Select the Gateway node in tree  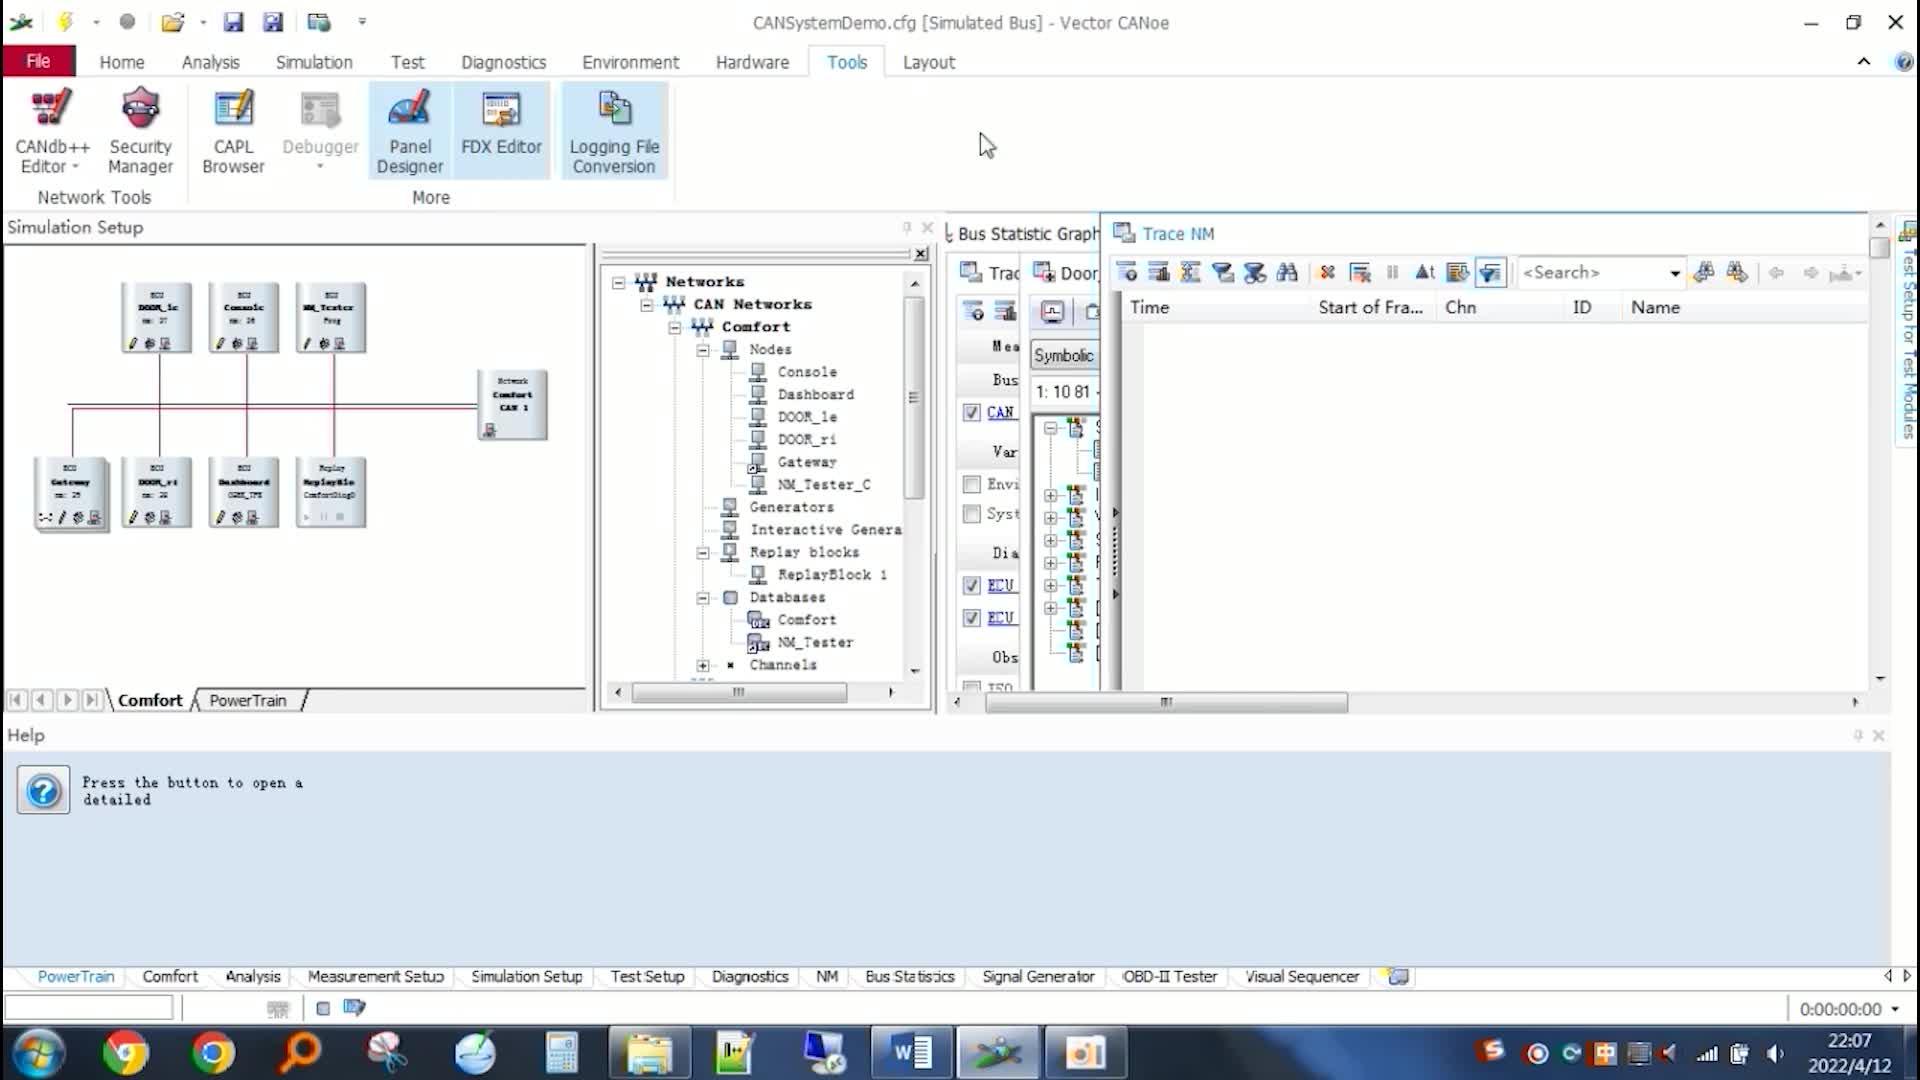pos(806,462)
